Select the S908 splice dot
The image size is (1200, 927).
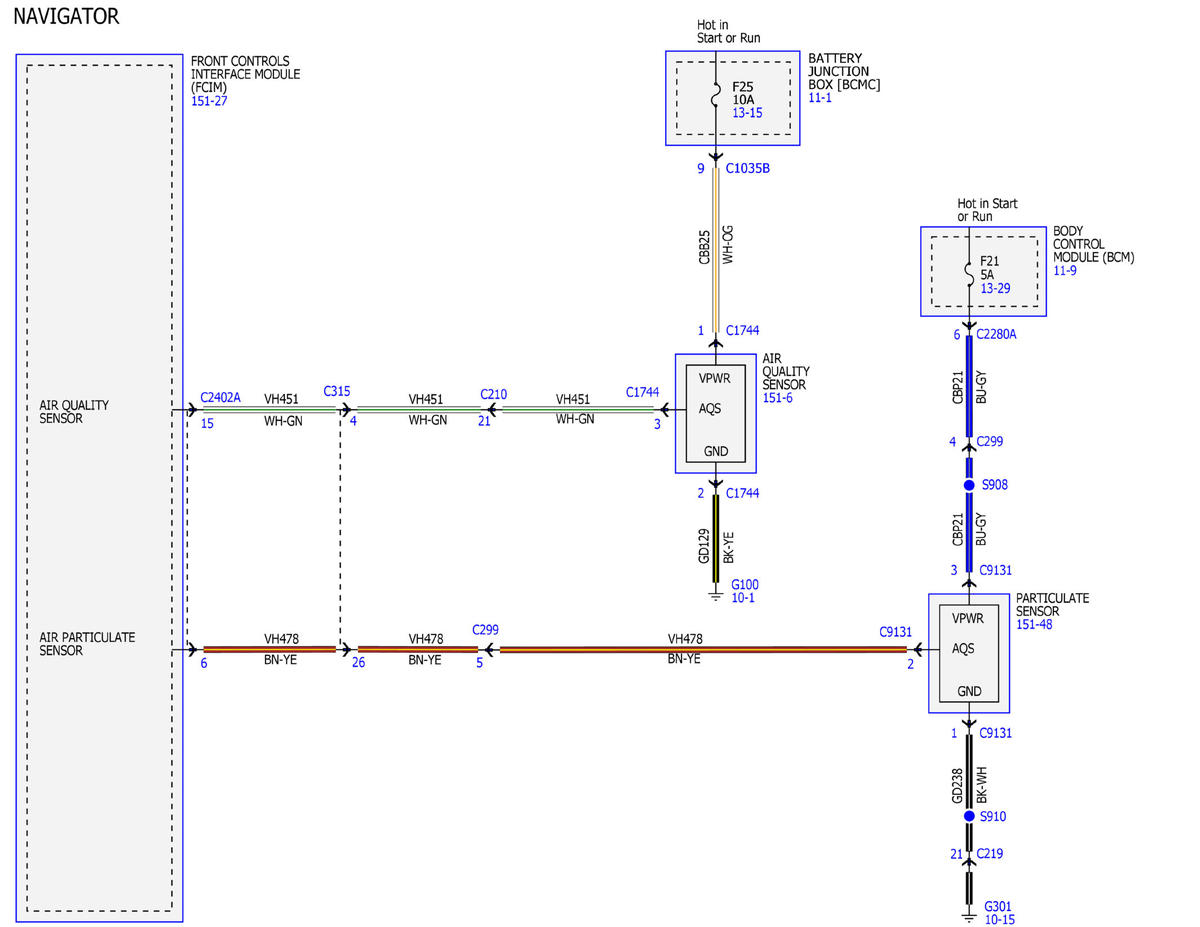[968, 485]
